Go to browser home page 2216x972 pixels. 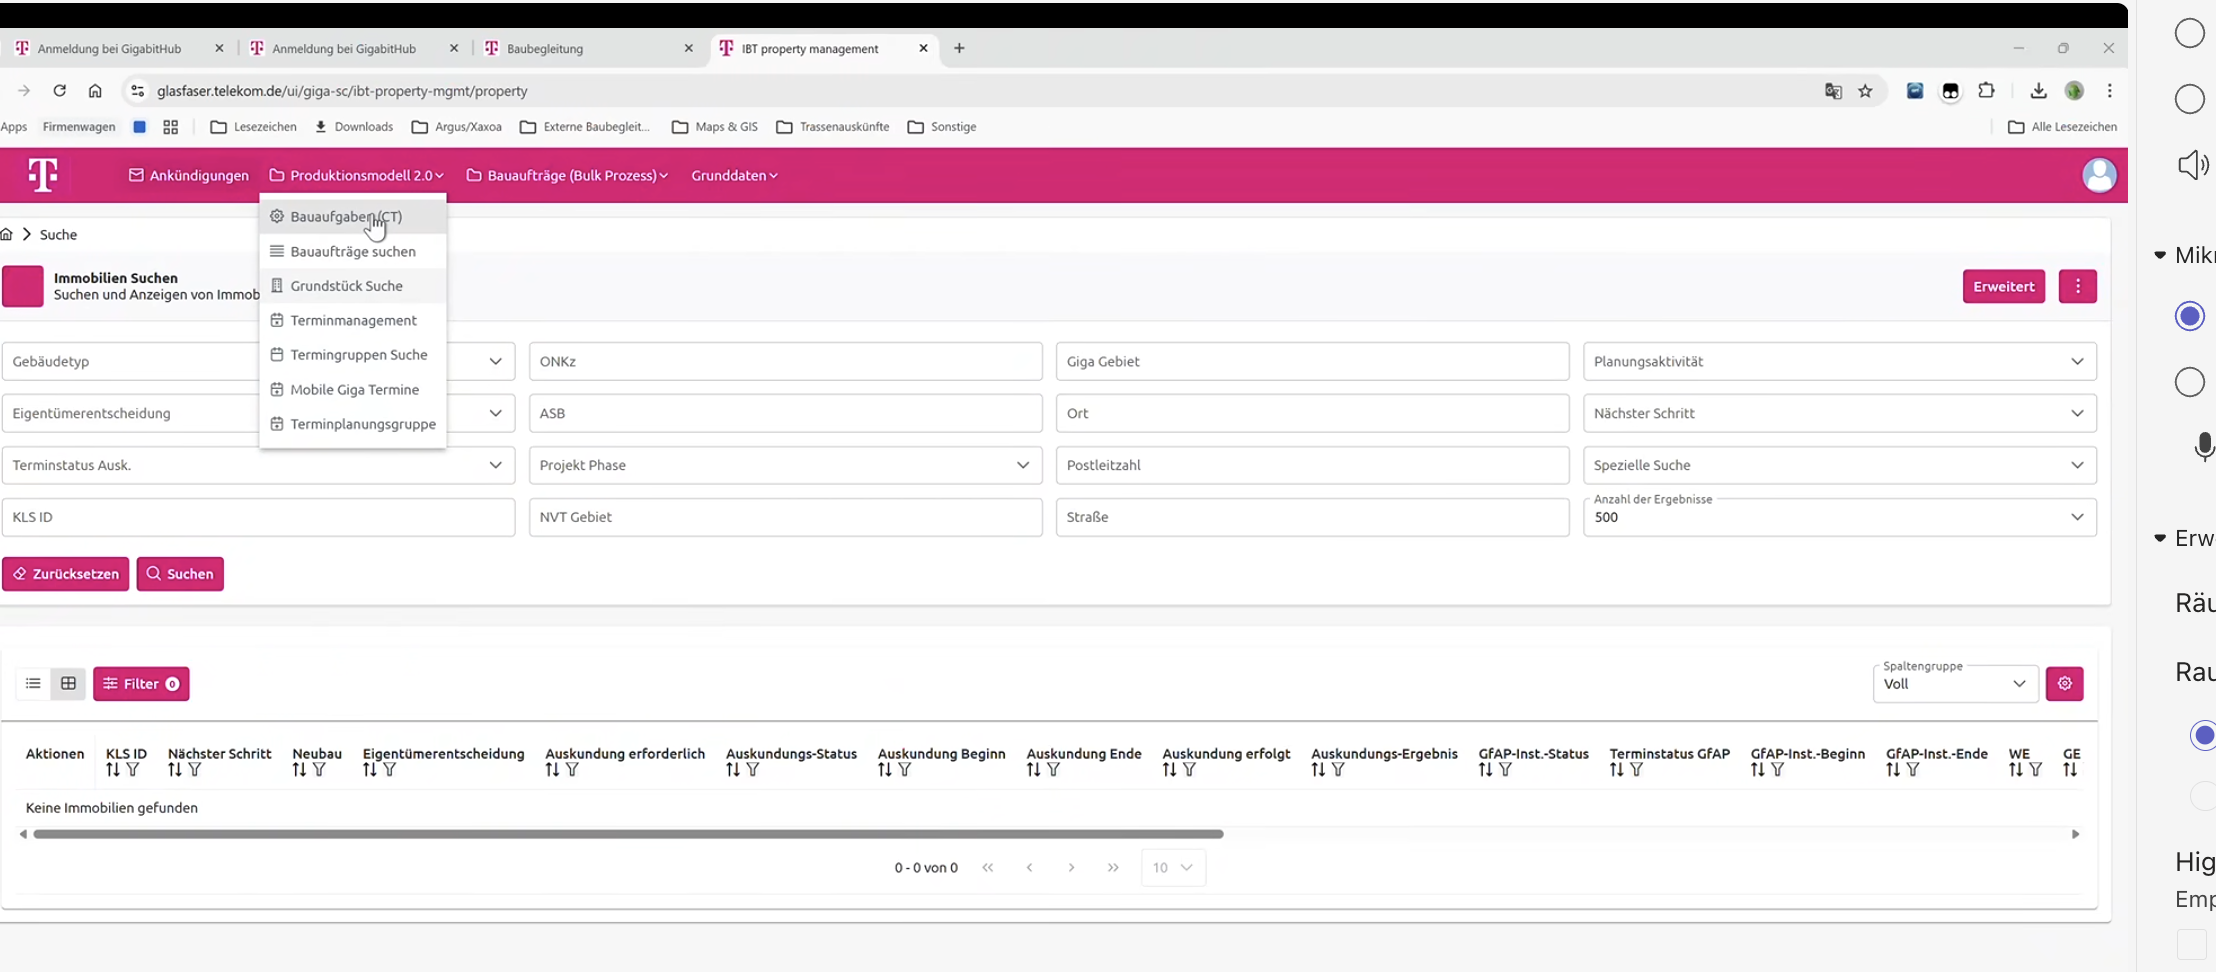[95, 91]
